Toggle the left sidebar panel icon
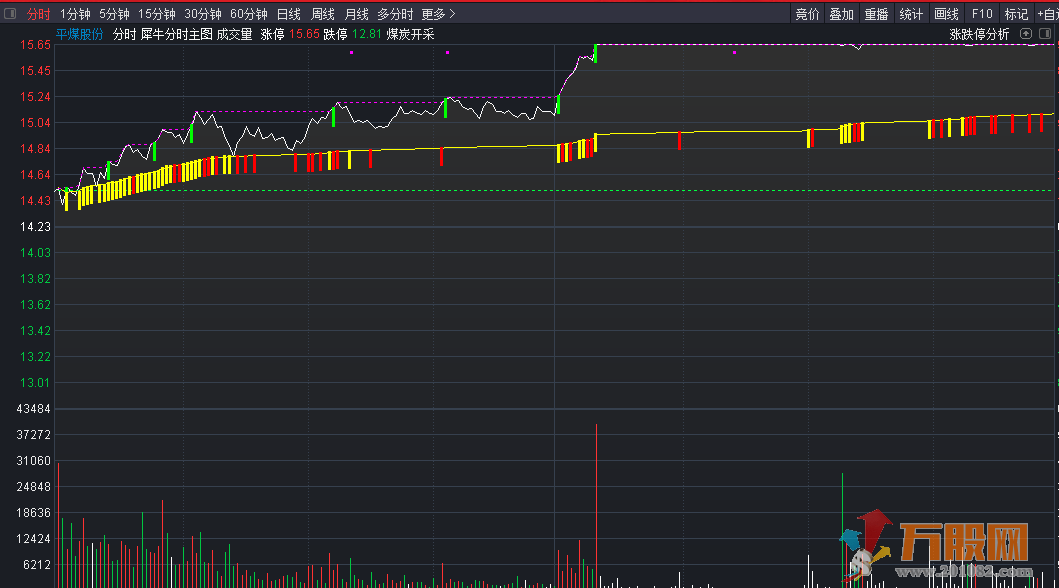Screen dimensions: 1059x588 click(x=10, y=14)
